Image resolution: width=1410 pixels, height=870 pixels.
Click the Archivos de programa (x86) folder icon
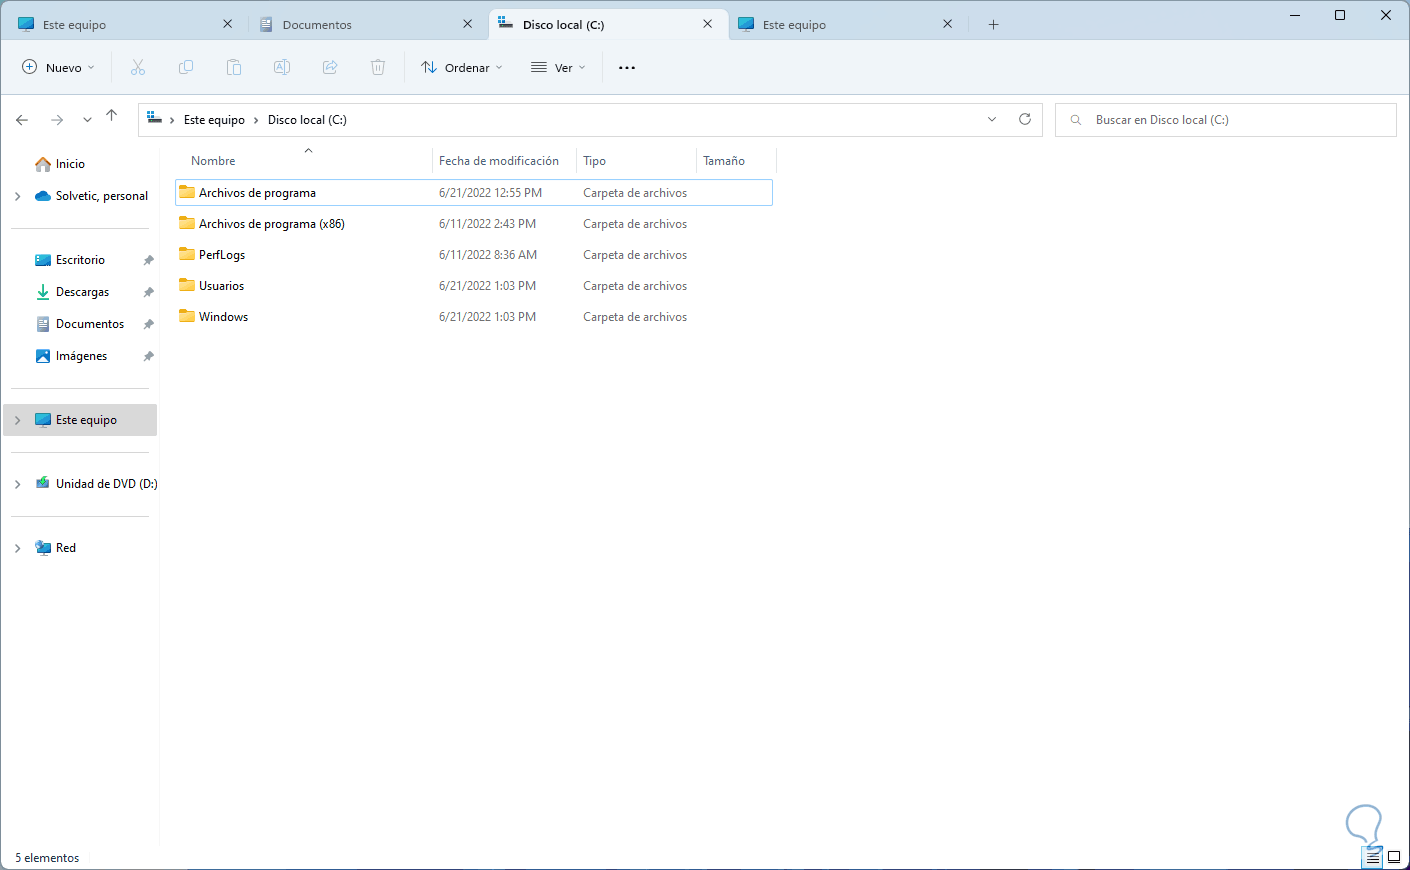[x=187, y=223]
